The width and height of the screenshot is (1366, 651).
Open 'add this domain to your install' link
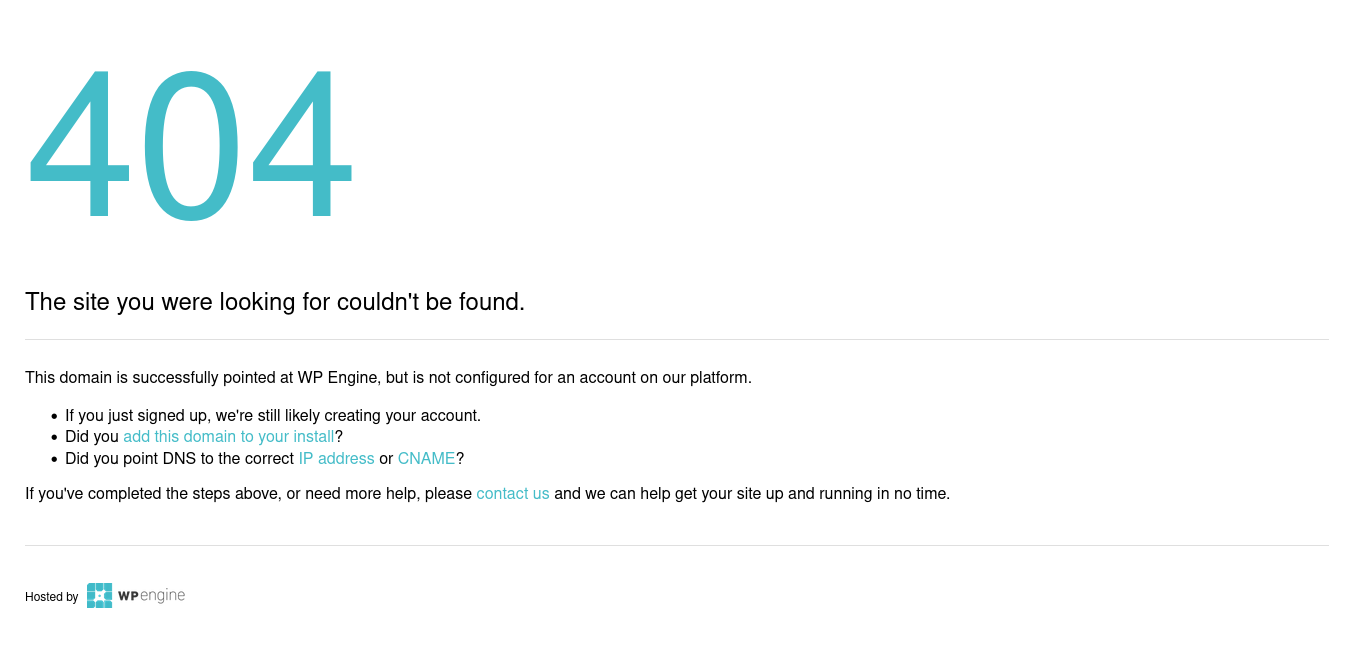click(229, 437)
